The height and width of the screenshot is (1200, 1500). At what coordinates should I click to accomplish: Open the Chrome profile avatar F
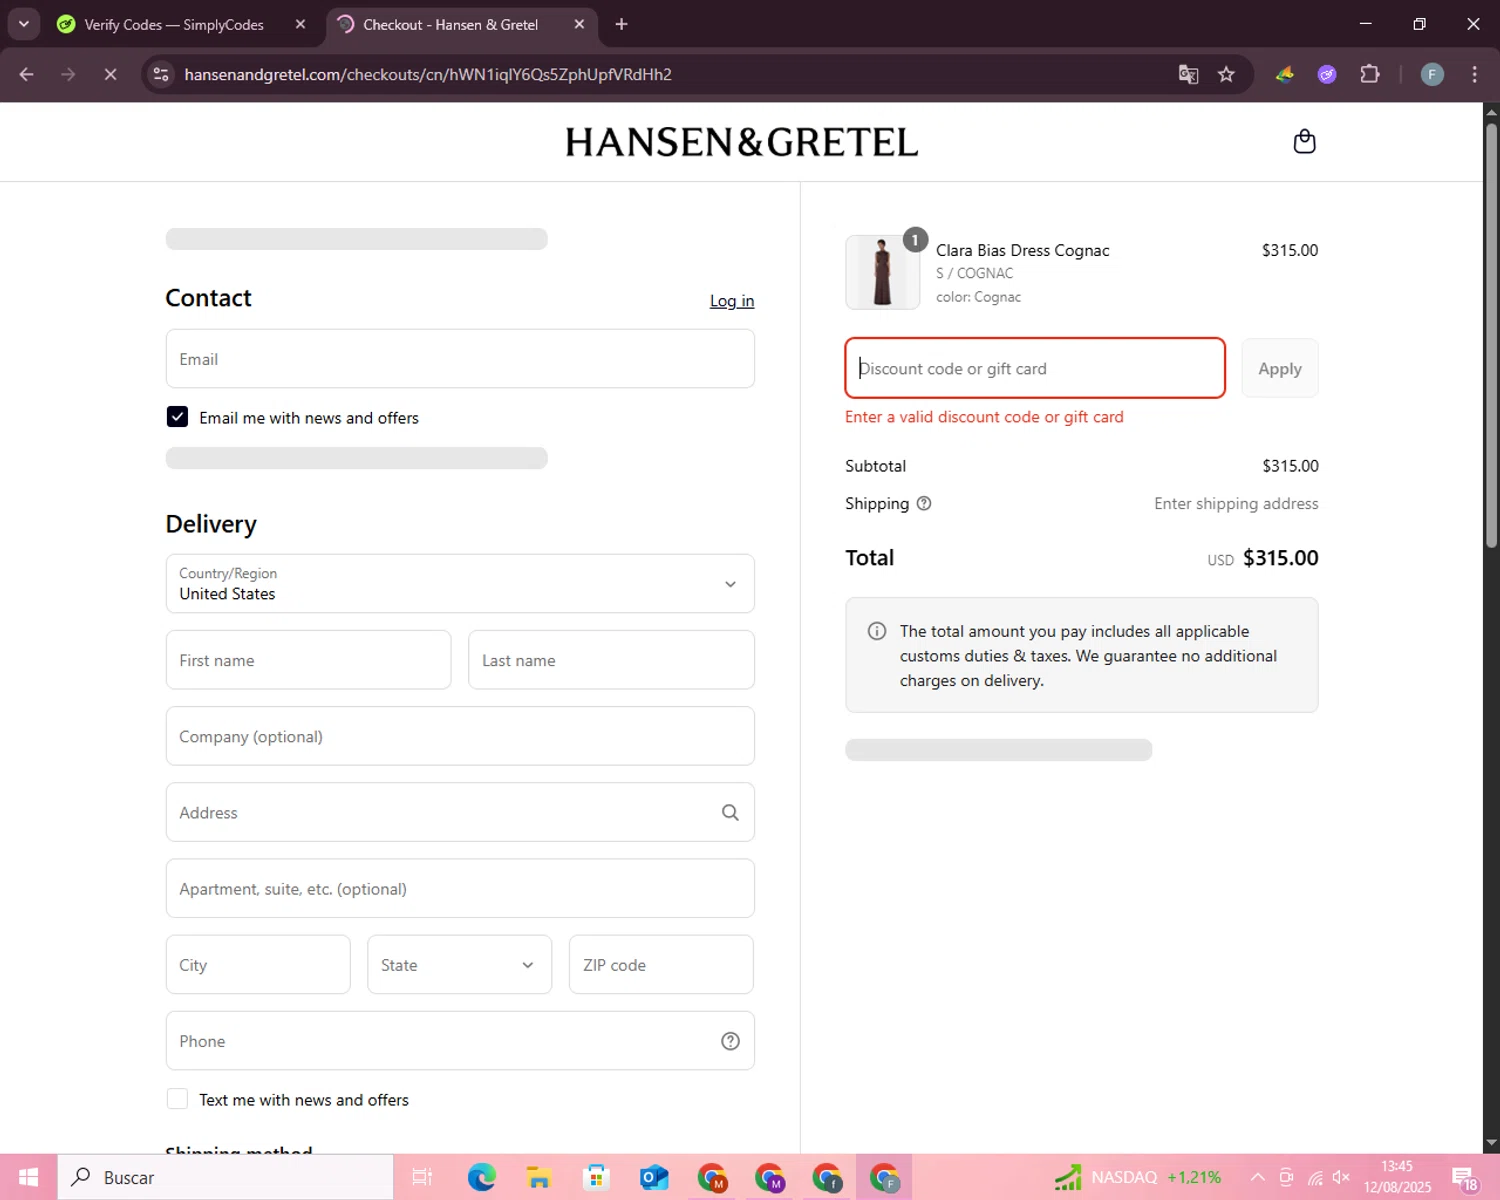click(x=1432, y=74)
